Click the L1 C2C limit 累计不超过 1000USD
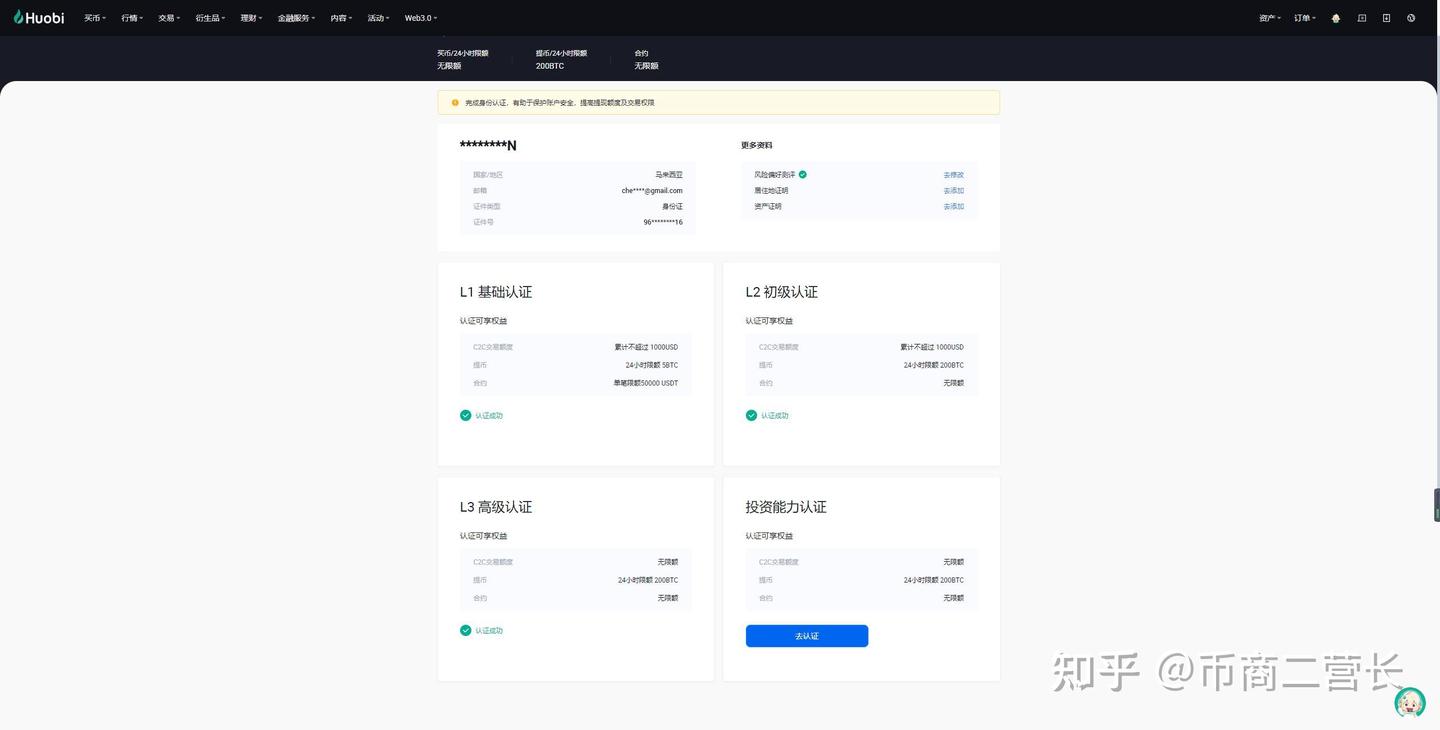The image size is (1440, 730). [646, 347]
